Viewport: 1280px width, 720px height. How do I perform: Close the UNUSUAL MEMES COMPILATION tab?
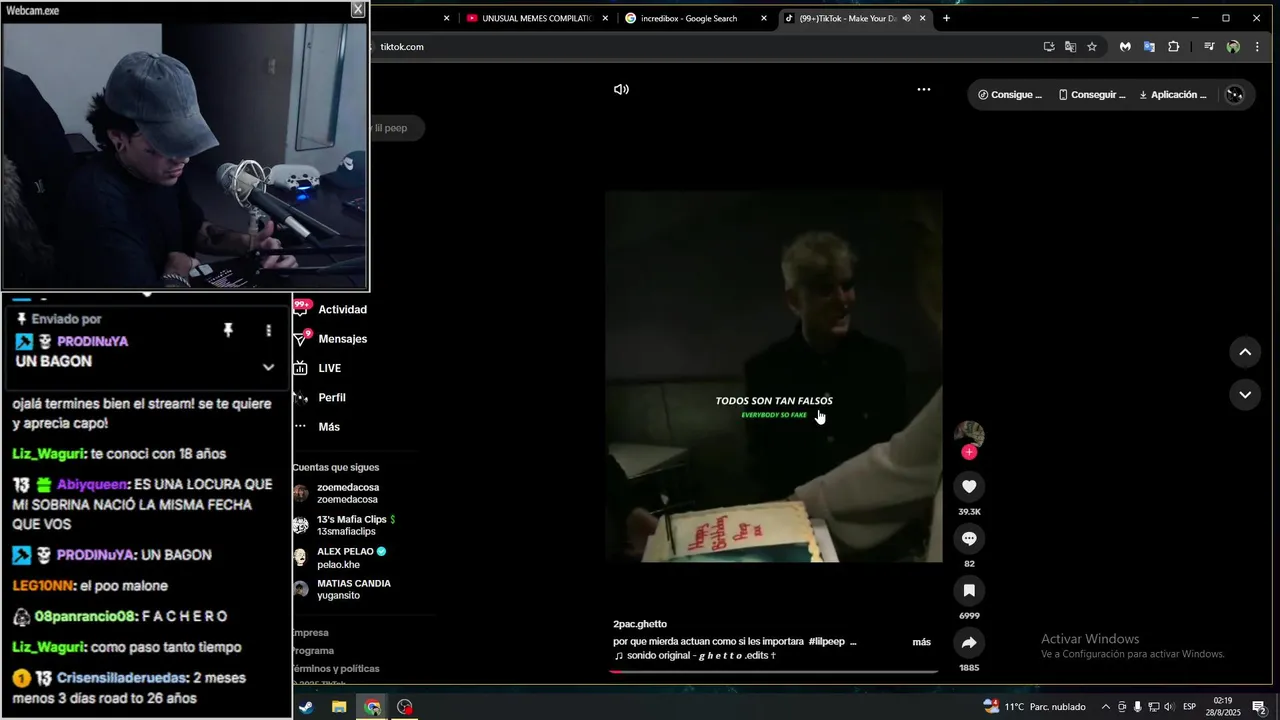click(x=605, y=18)
